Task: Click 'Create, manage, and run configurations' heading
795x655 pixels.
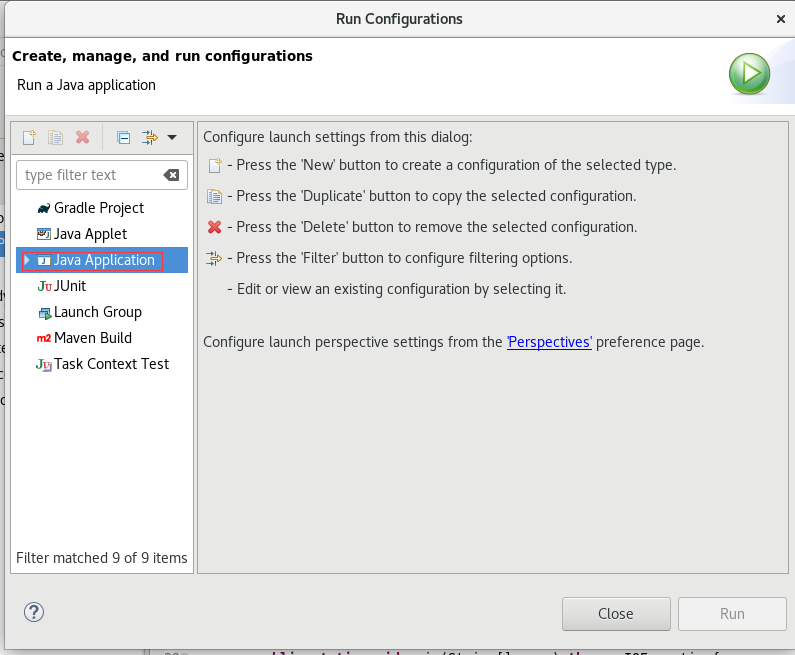Action: click(162, 56)
